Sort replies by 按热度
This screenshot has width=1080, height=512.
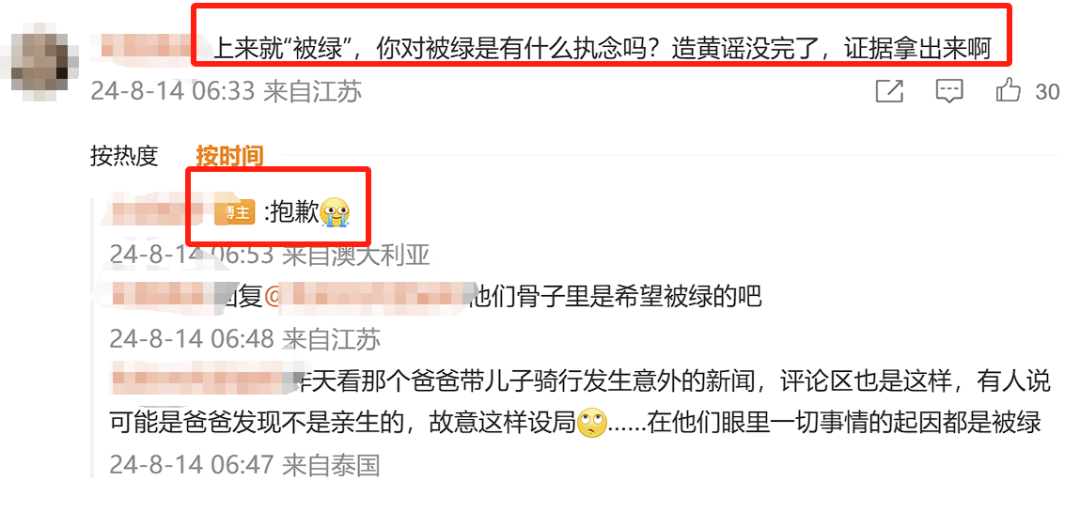coord(124,156)
